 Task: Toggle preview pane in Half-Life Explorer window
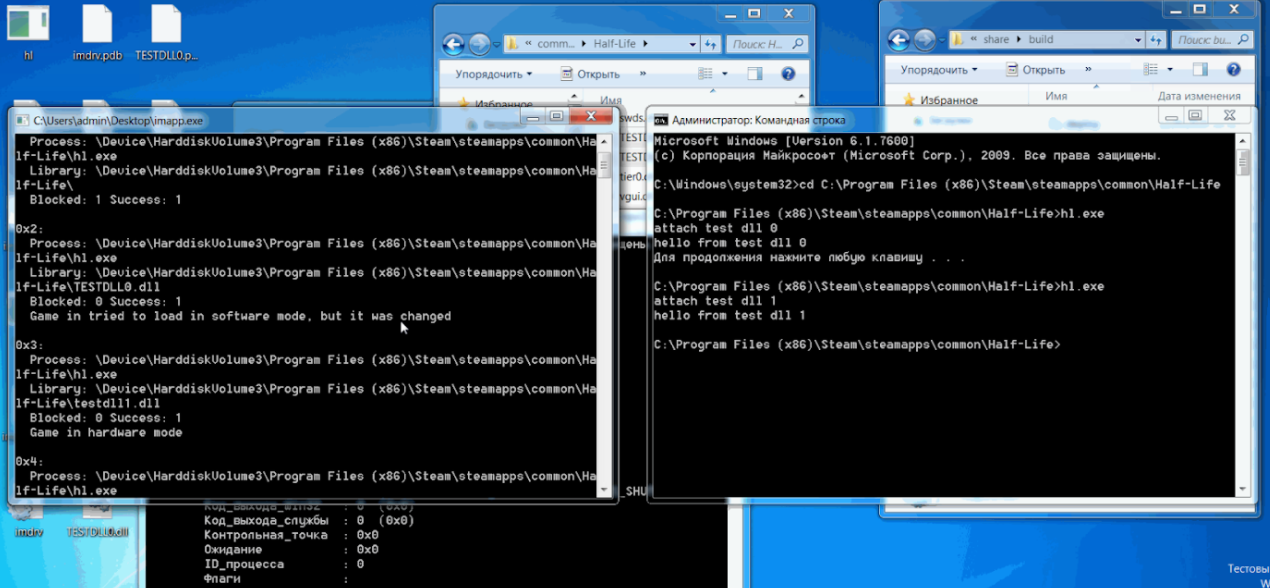click(755, 74)
